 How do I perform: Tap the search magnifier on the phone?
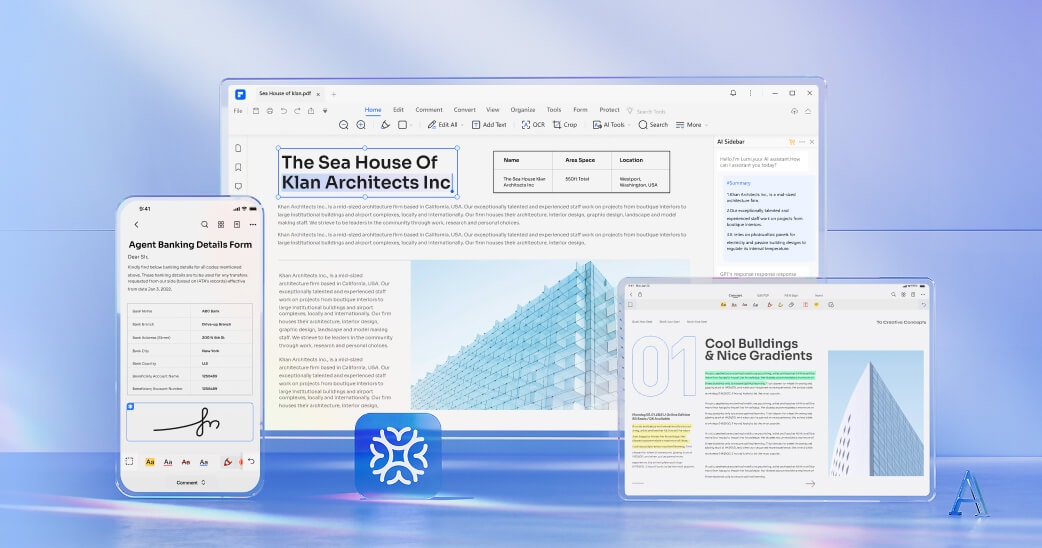(205, 225)
